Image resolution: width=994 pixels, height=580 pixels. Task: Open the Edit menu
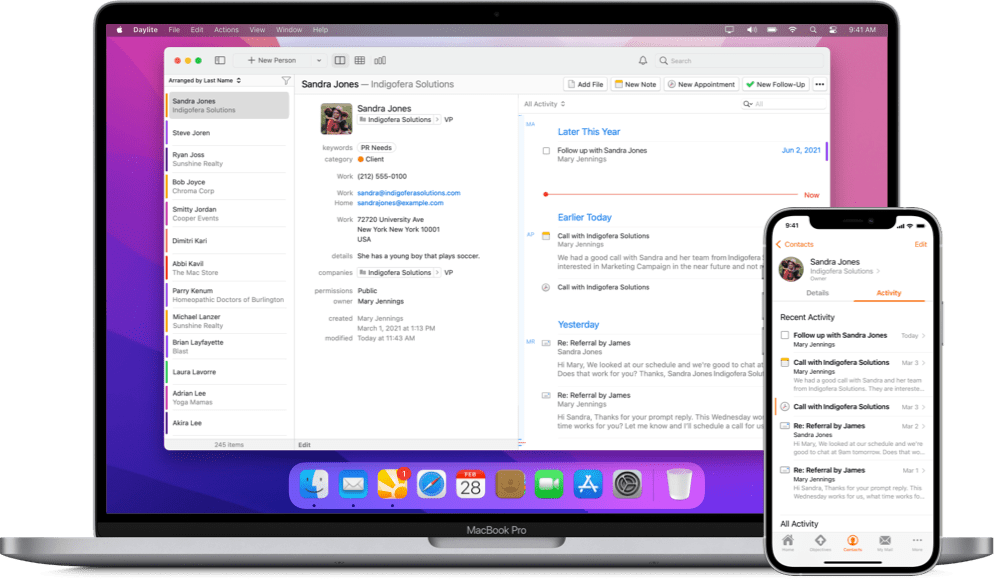tap(197, 30)
